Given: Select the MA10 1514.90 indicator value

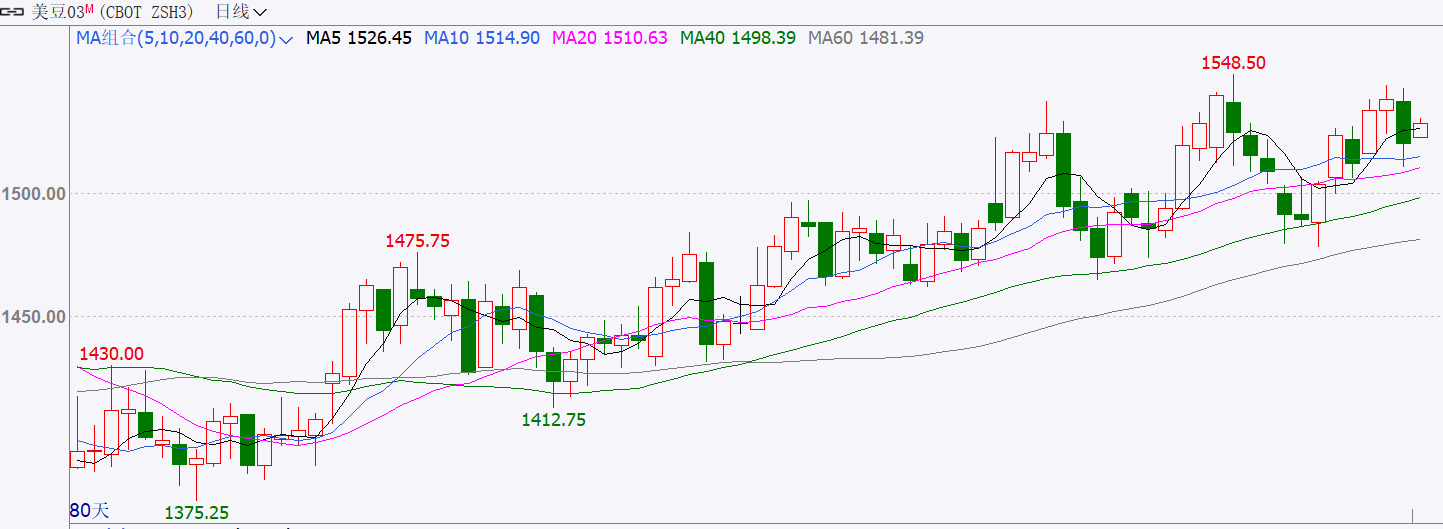Looking at the screenshot, I should click(x=482, y=38).
